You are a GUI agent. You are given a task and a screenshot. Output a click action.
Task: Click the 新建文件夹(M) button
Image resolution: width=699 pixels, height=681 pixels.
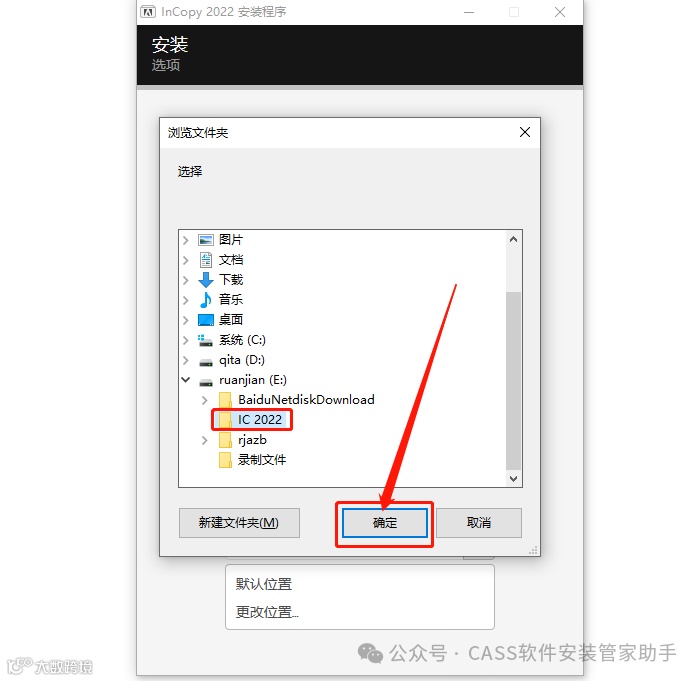tap(239, 523)
